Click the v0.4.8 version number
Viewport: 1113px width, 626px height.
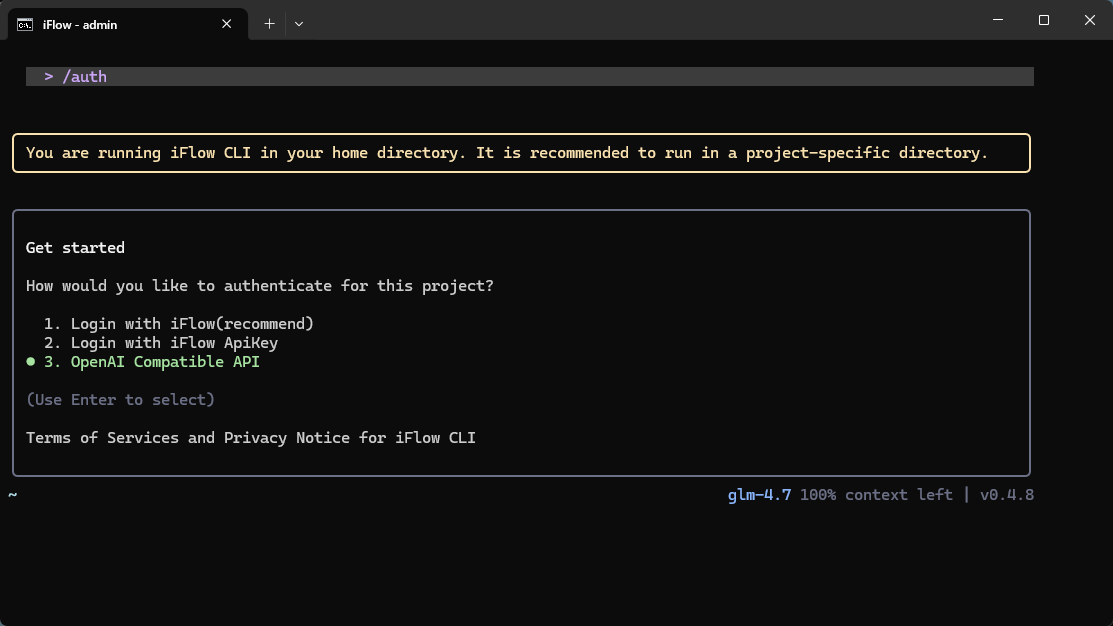coord(1006,495)
